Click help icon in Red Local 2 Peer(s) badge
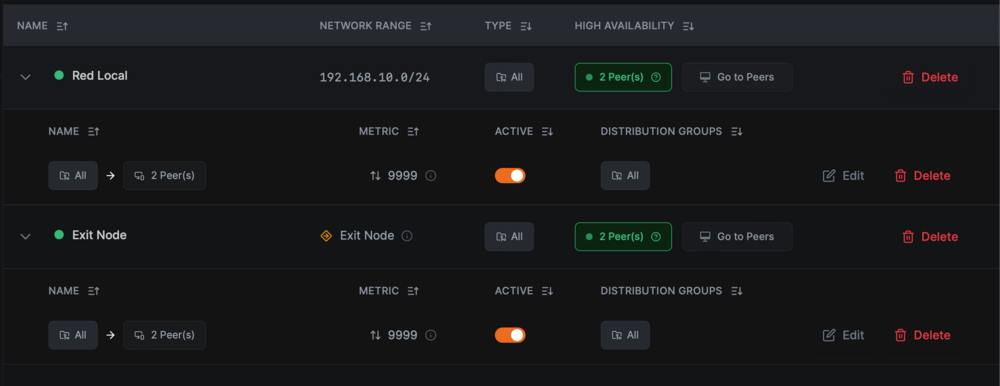The width and height of the screenshot is (1000, 386). 656,77
